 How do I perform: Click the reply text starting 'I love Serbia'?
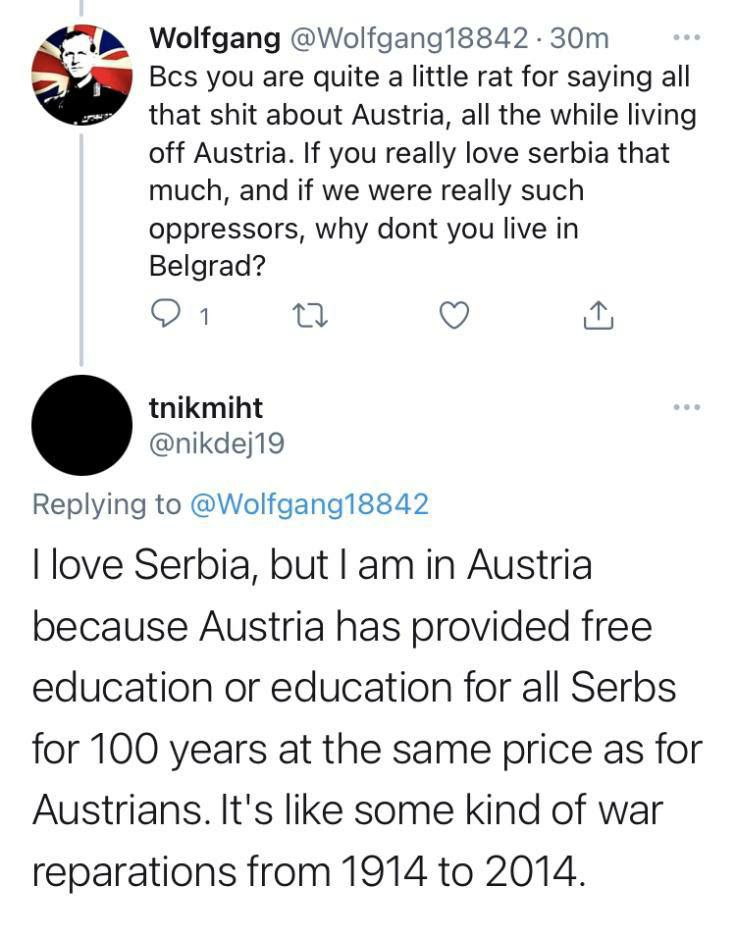point(366,717)
